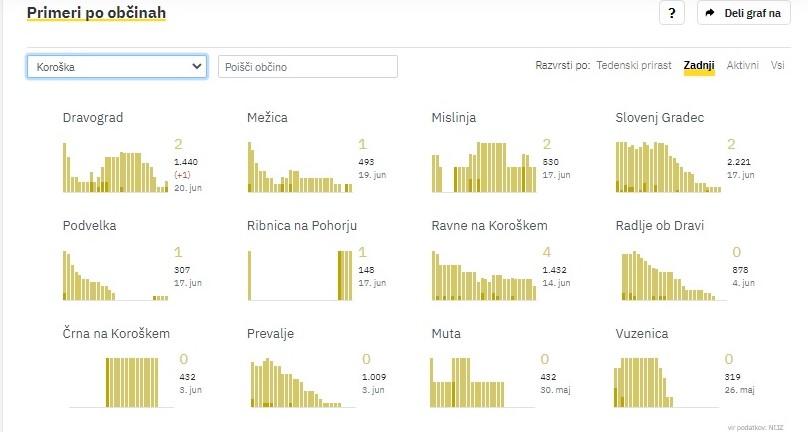Focus the Poišči občino search field
This screenshot has height=432, width=808.
[x=308, y=67]
